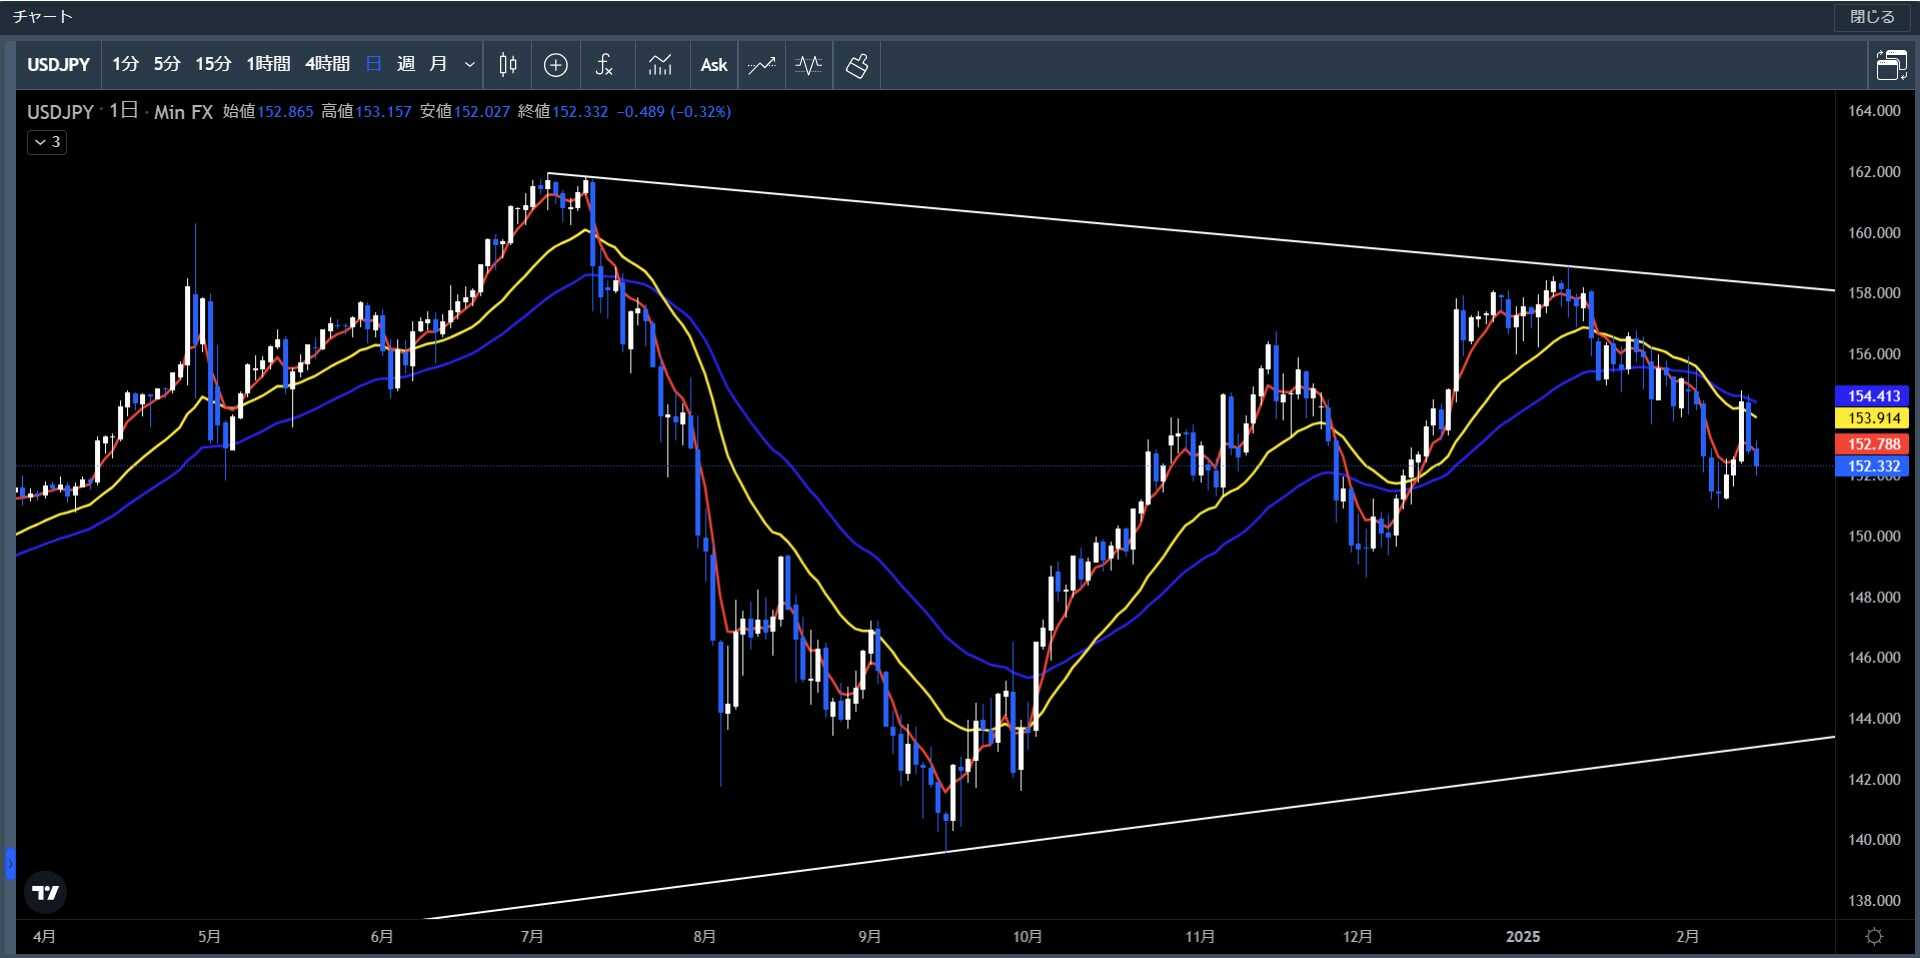
Task: Click the red 152.788 price label
Action: (x=1872, y=444)
